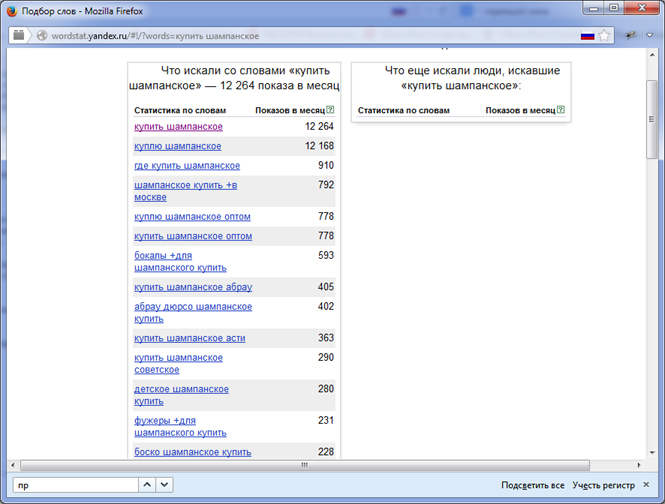Open link 'купить шампанское'

click(x=178, y=126)
